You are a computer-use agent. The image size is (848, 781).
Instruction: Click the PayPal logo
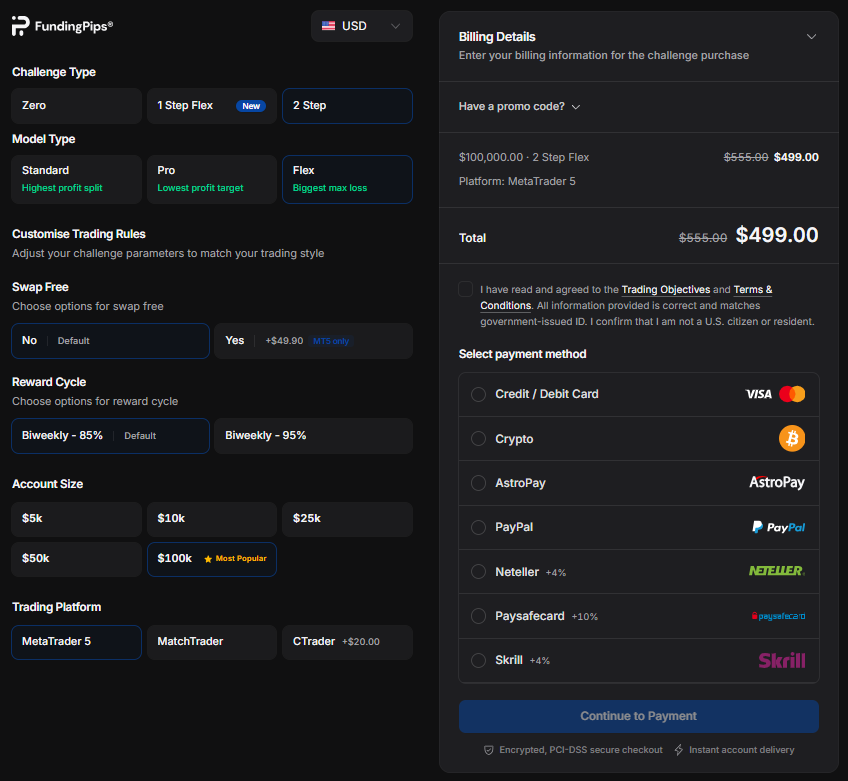point(778,527)
